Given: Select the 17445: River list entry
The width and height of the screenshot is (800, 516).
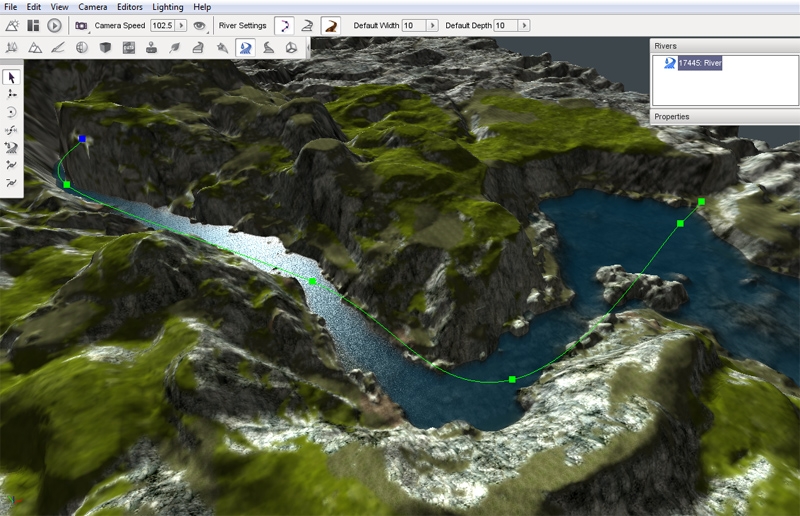Looking at the screenshot, I should coord(699,63).
